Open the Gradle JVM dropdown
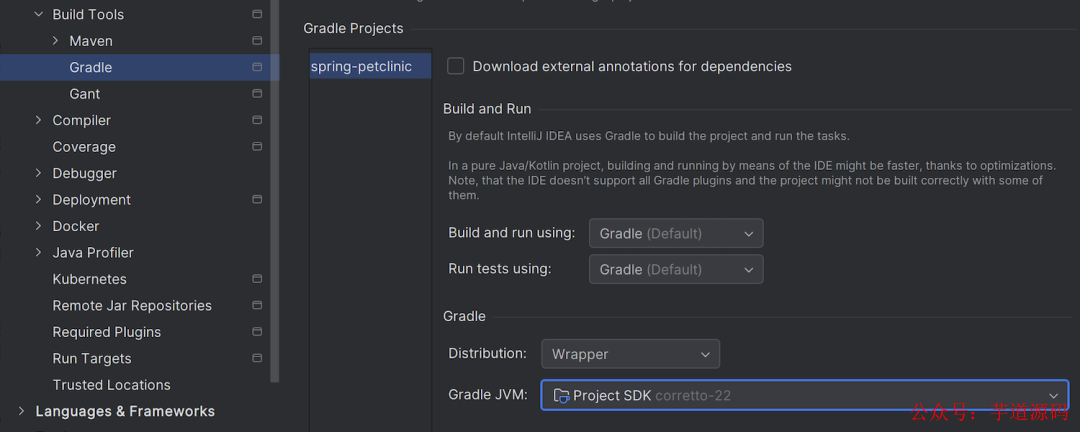The image size is (1080, 432). point(804,395)
